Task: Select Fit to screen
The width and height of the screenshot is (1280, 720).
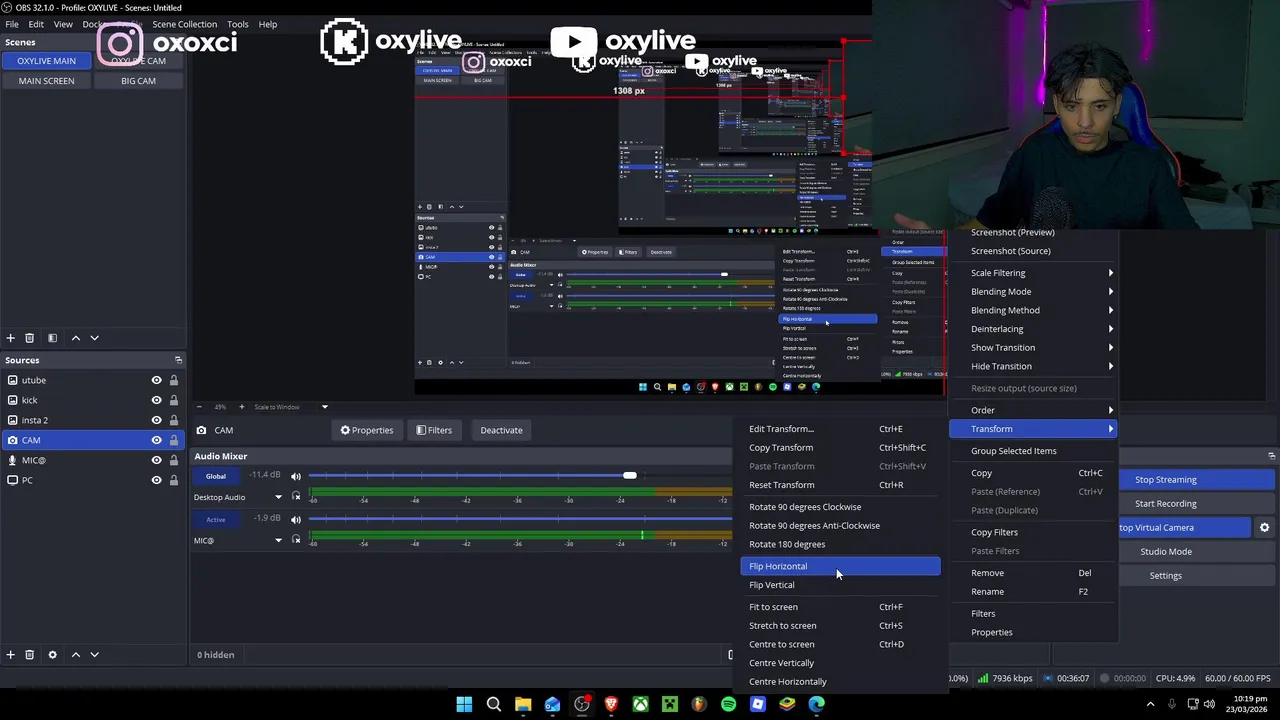Action: [841, 607]
